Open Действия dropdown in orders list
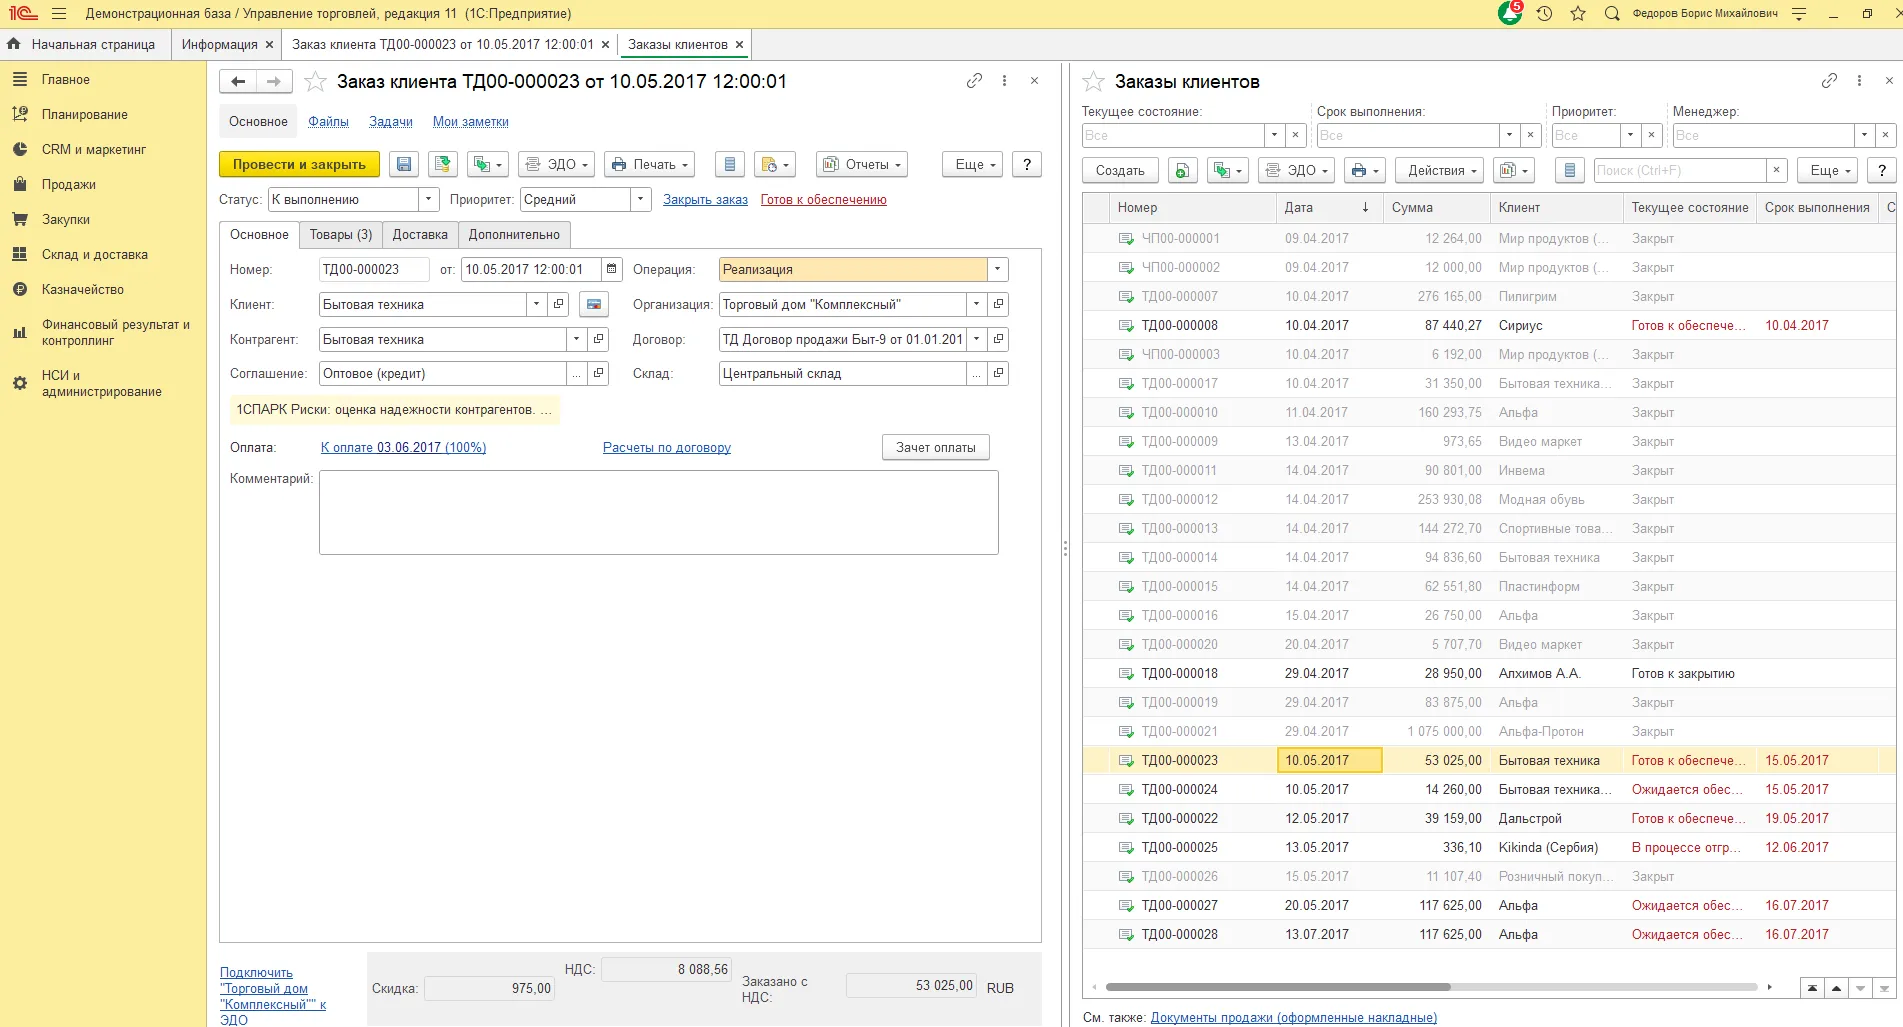Screen dimensions: 1903x1027 pos(1439,171)
